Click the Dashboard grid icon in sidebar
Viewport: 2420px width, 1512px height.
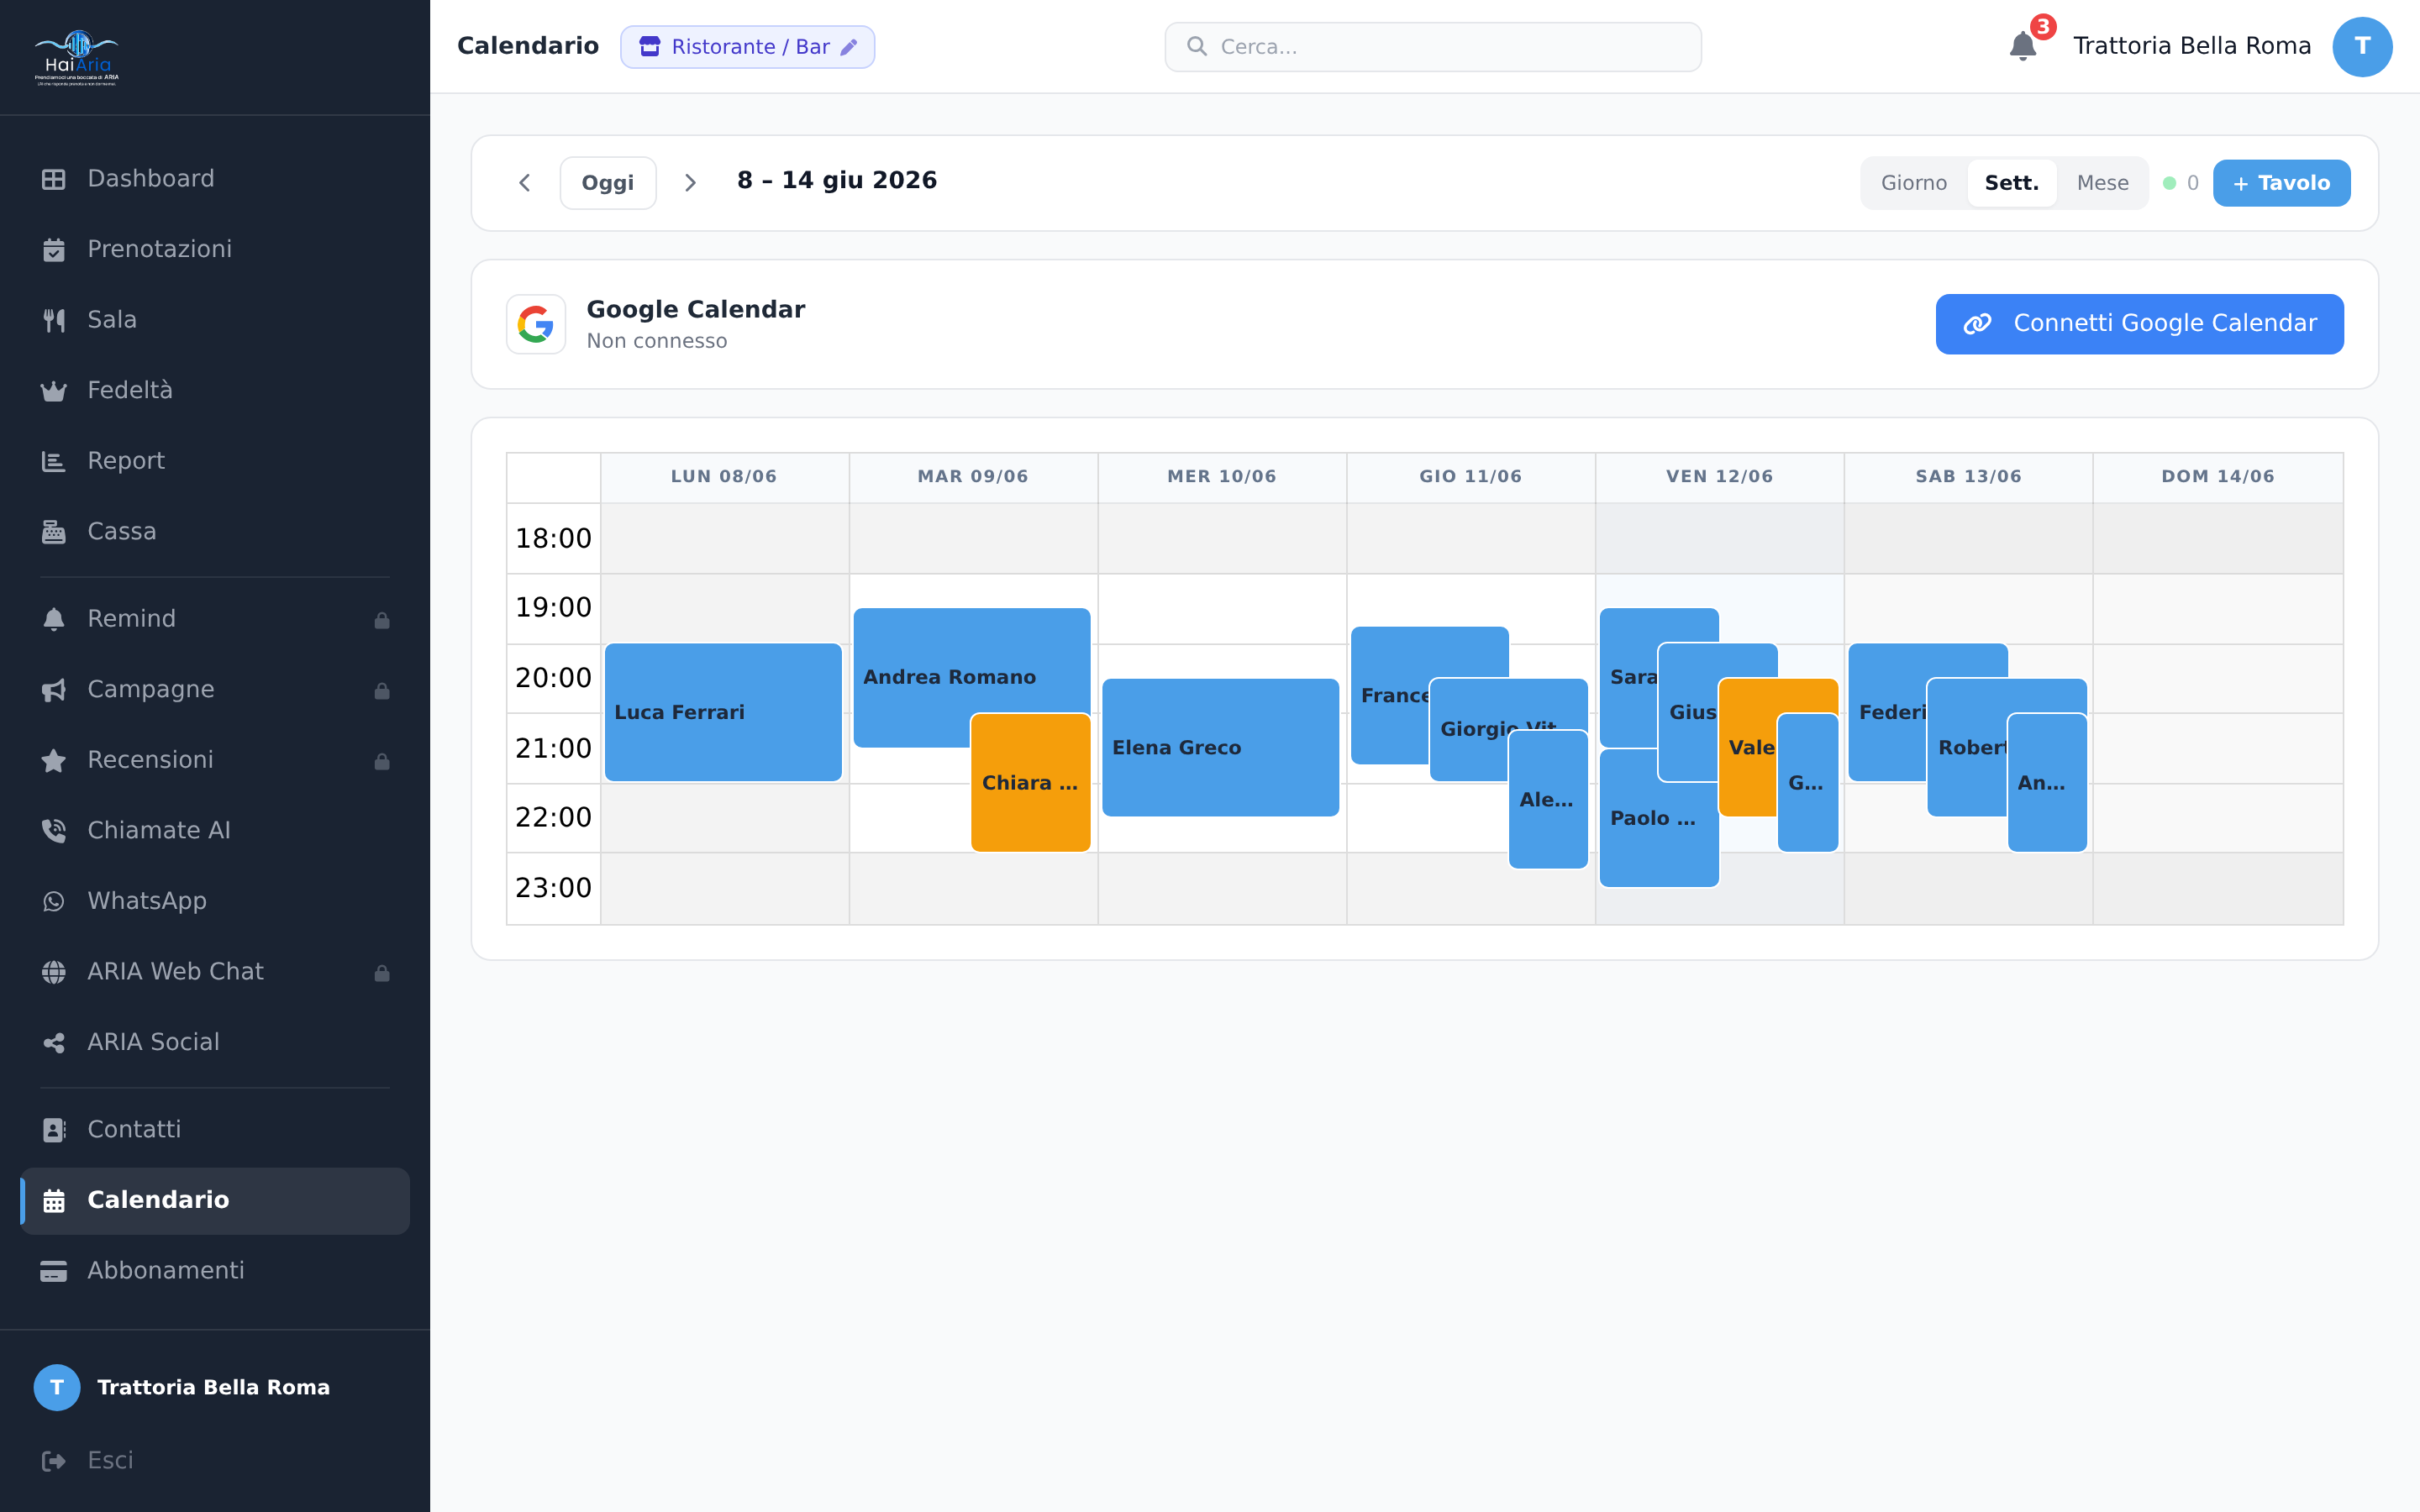[x=54, y=179]
